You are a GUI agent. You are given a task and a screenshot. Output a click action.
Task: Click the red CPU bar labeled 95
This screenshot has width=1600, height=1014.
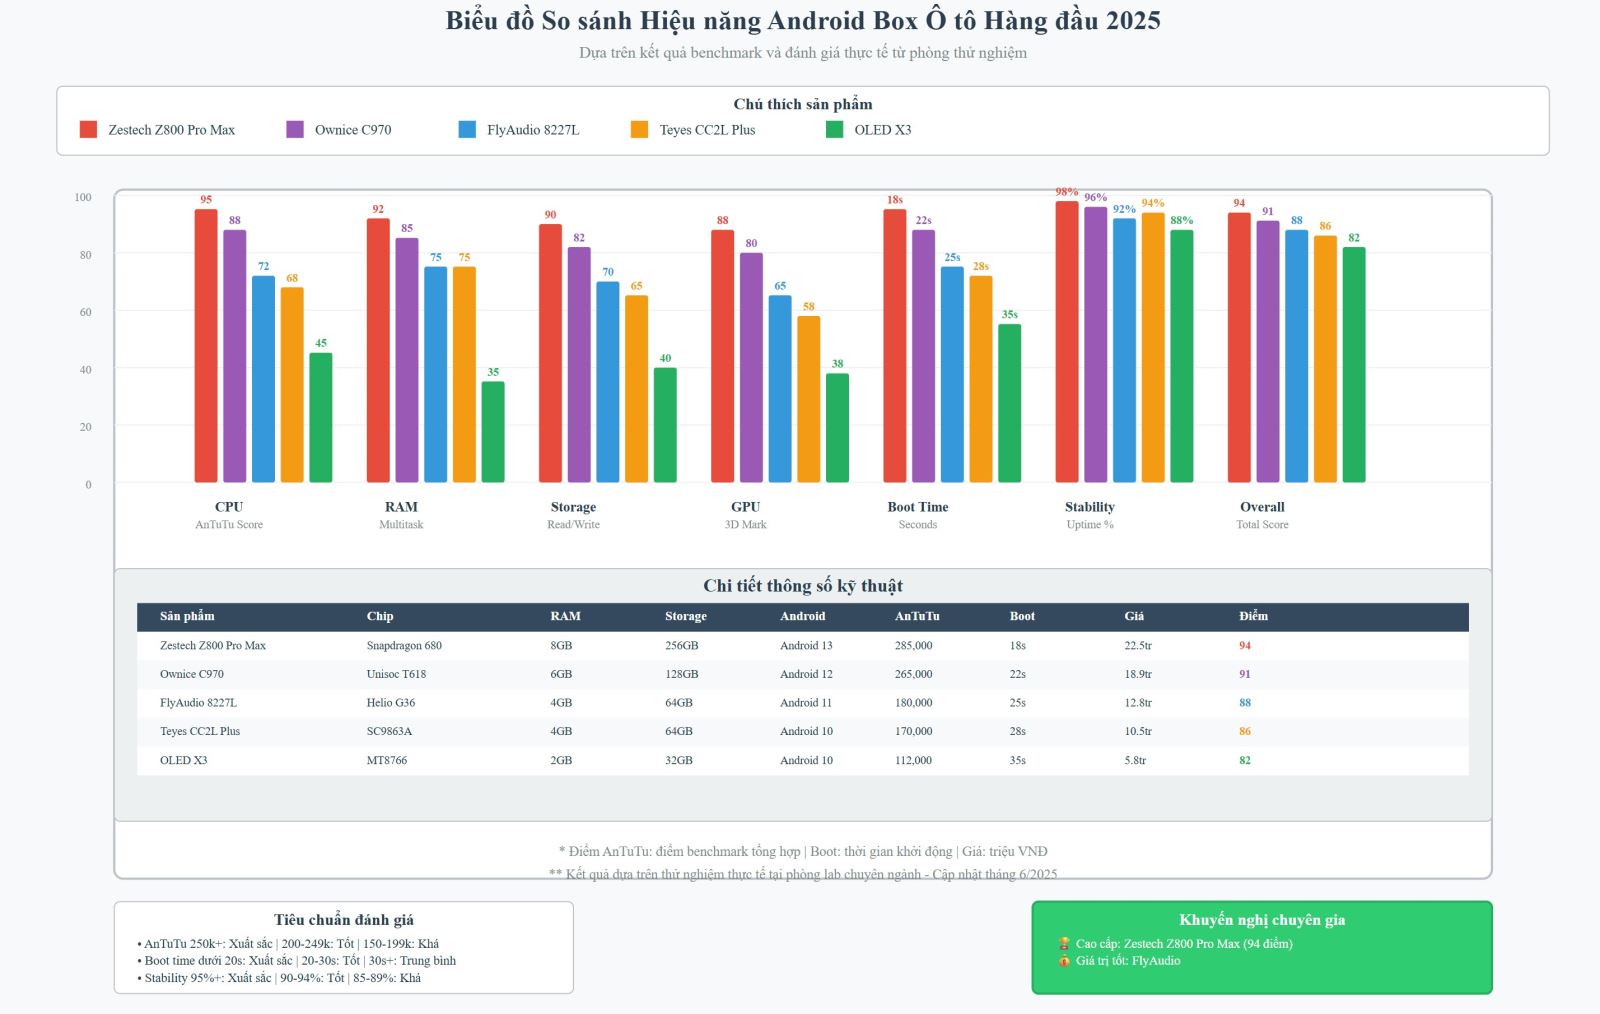(x=206, y=346)
